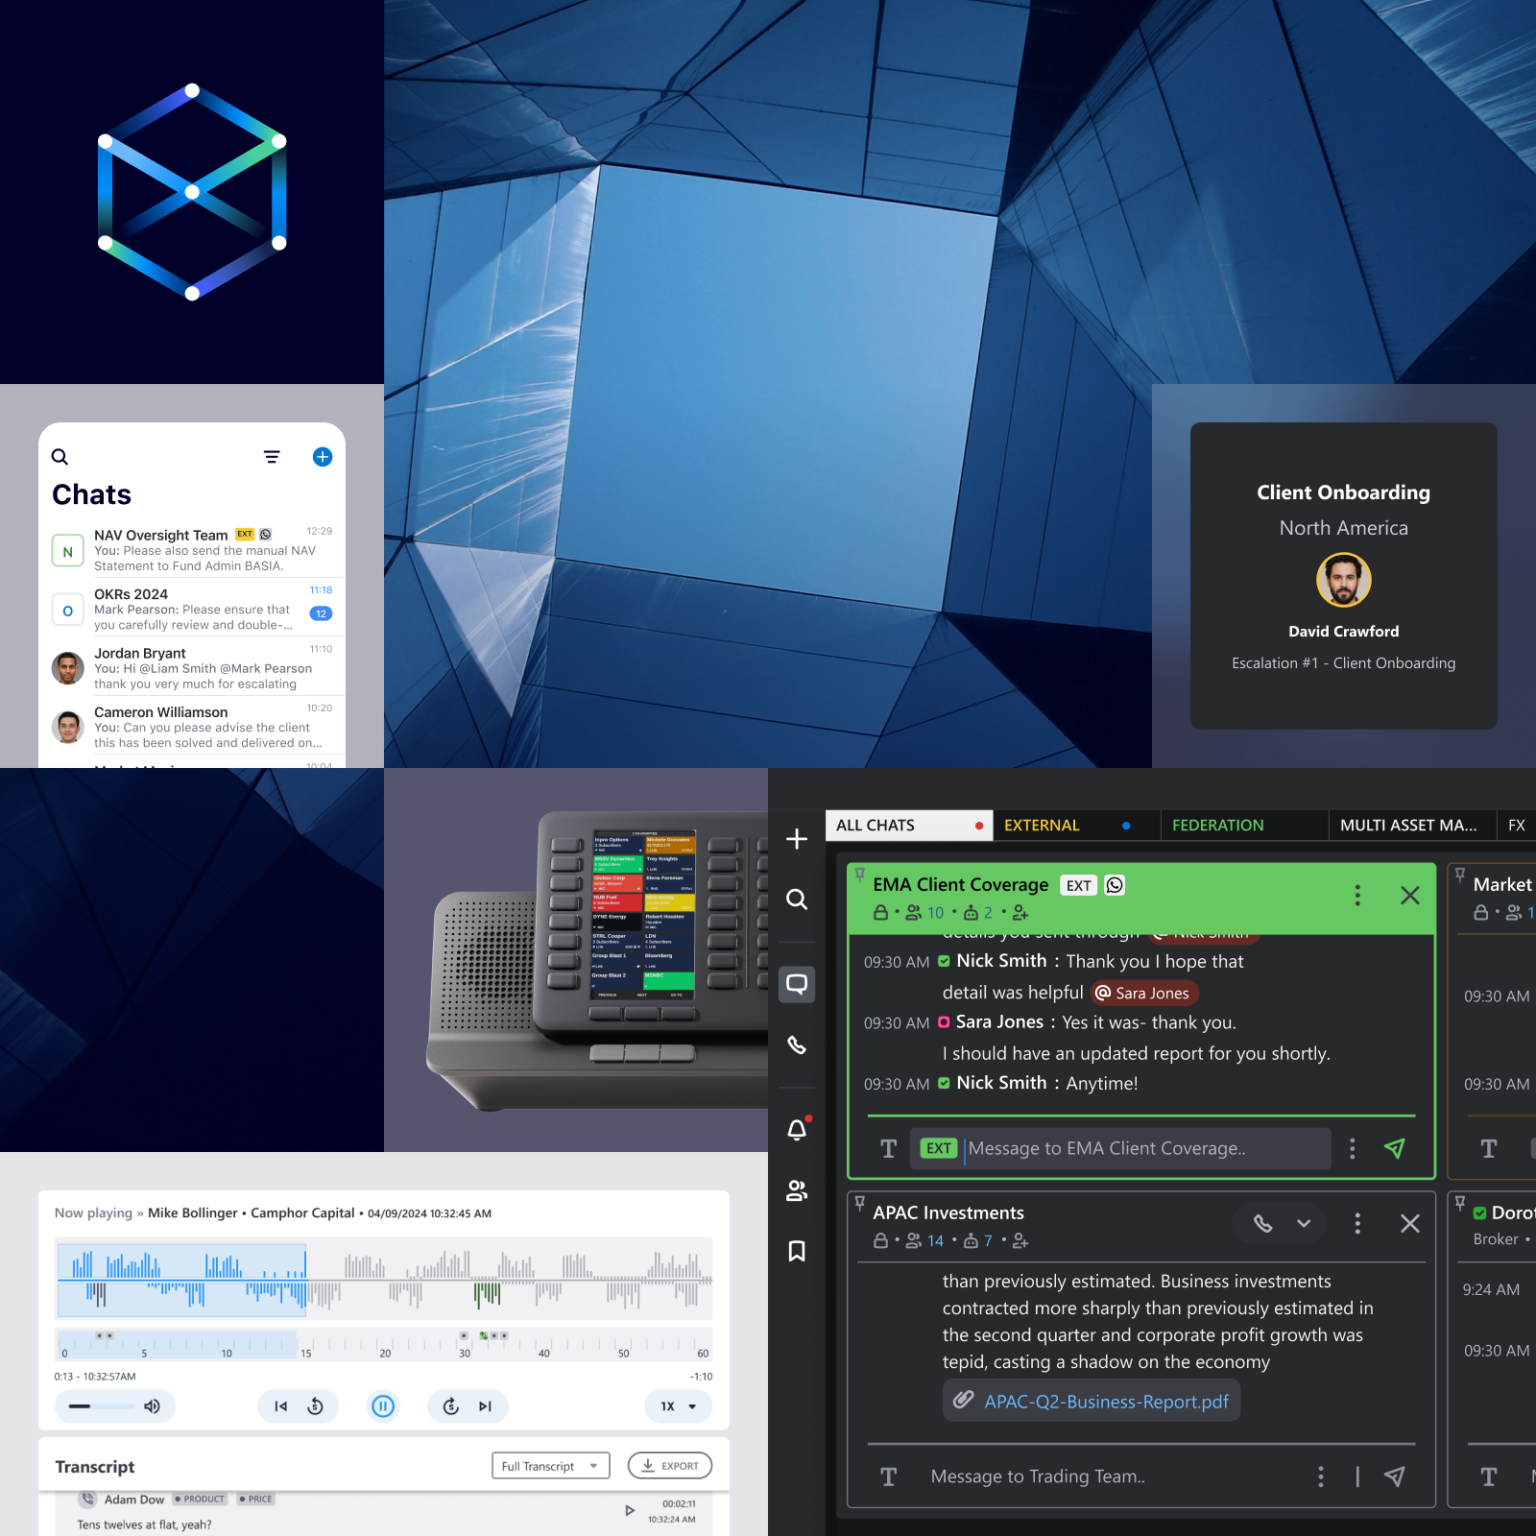Viewport: 1536px width, 1536px height.
Task: Open notifications bell in dark sidebar
Action: pyautogui.click(x=797, y=1130)
